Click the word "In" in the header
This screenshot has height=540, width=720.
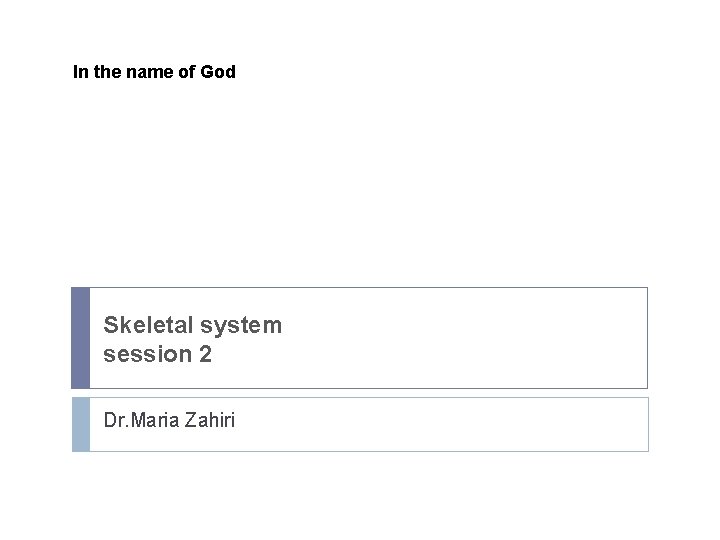tap(80, 72)
